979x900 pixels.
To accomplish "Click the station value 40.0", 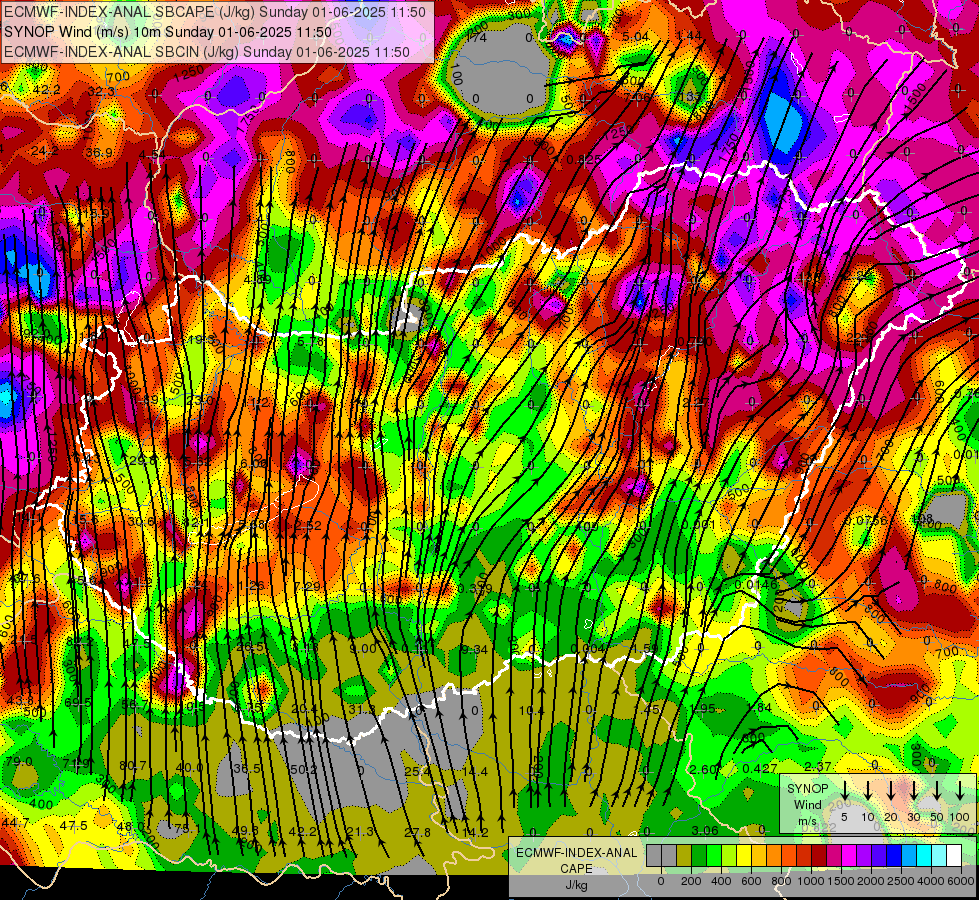I will [189, 768].
